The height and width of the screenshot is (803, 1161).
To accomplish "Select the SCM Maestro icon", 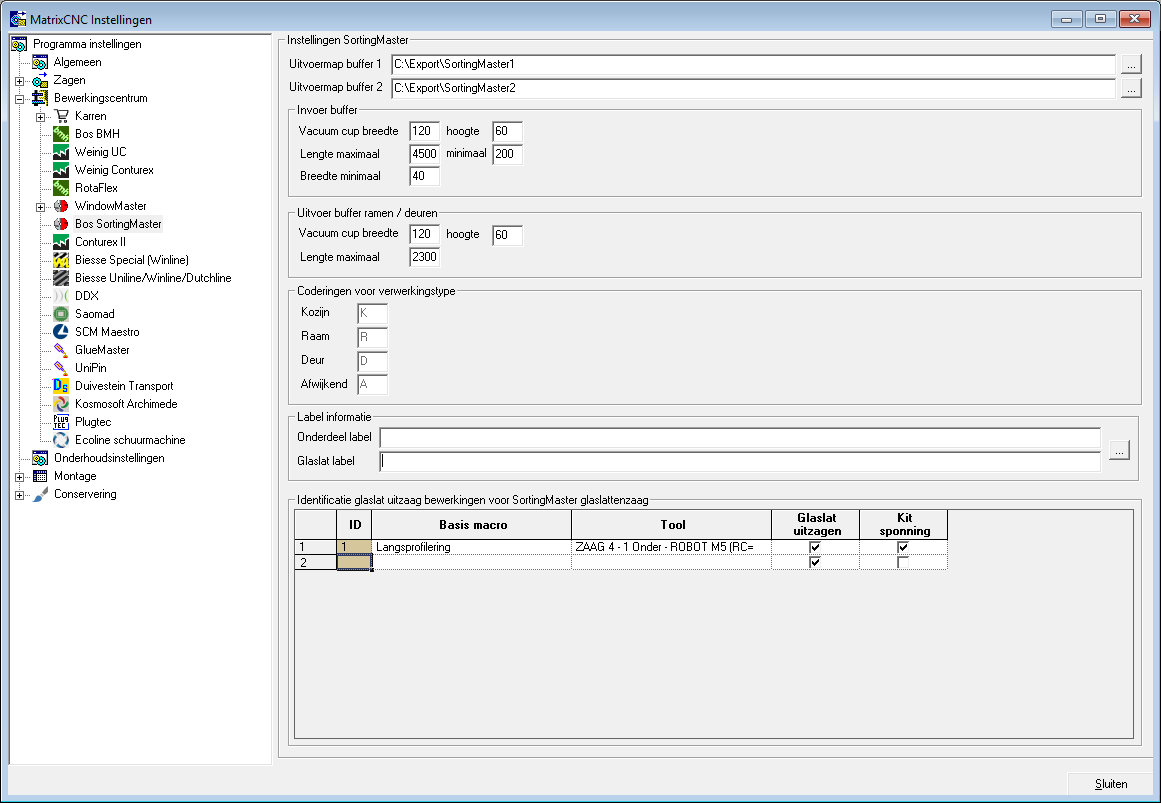I will coord(61,332).
